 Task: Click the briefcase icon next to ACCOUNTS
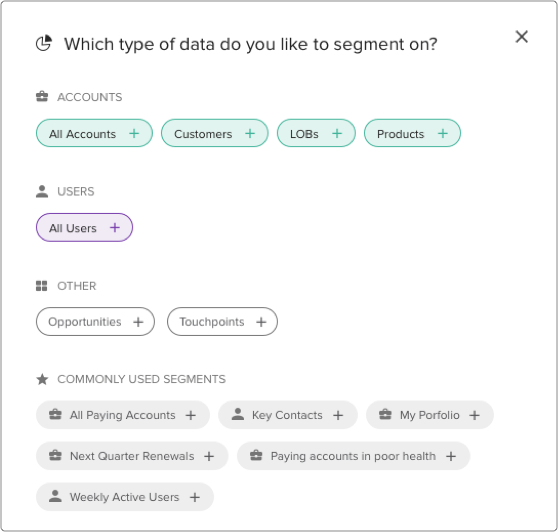click(42, 96)
